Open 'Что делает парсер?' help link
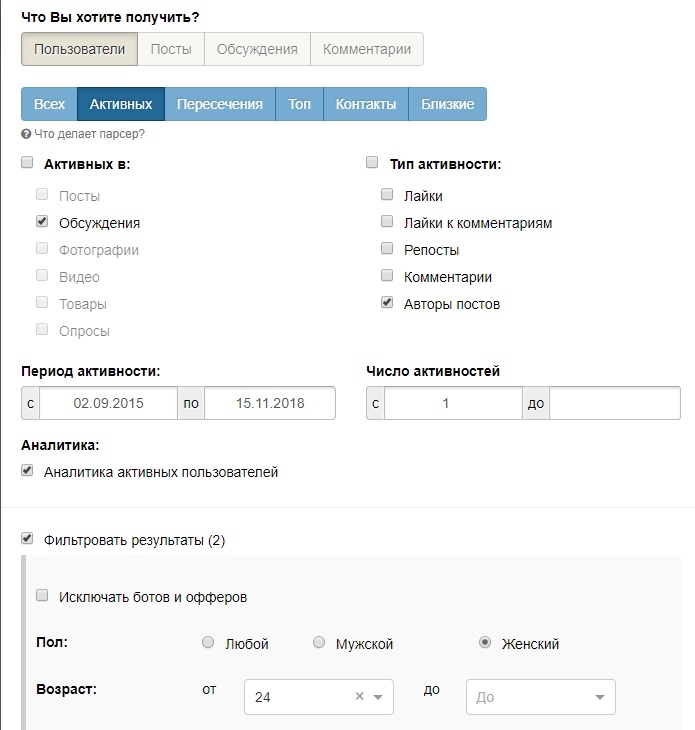 (x=89, y=134)
